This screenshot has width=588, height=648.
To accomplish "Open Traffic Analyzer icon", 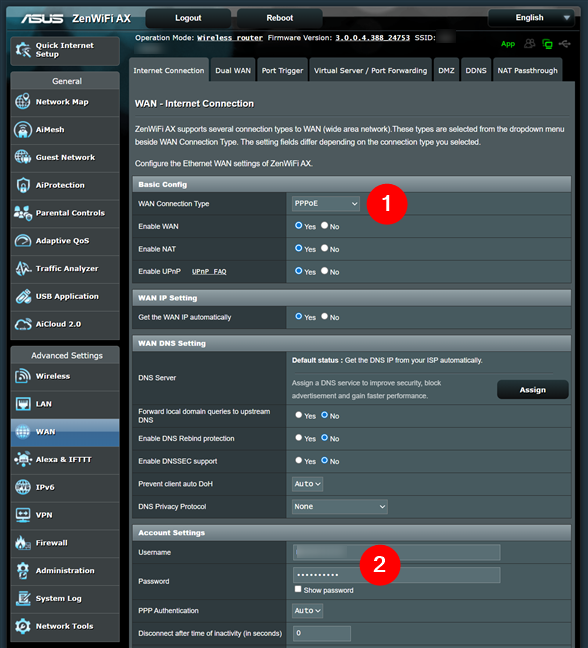I will tap(23, 268).
